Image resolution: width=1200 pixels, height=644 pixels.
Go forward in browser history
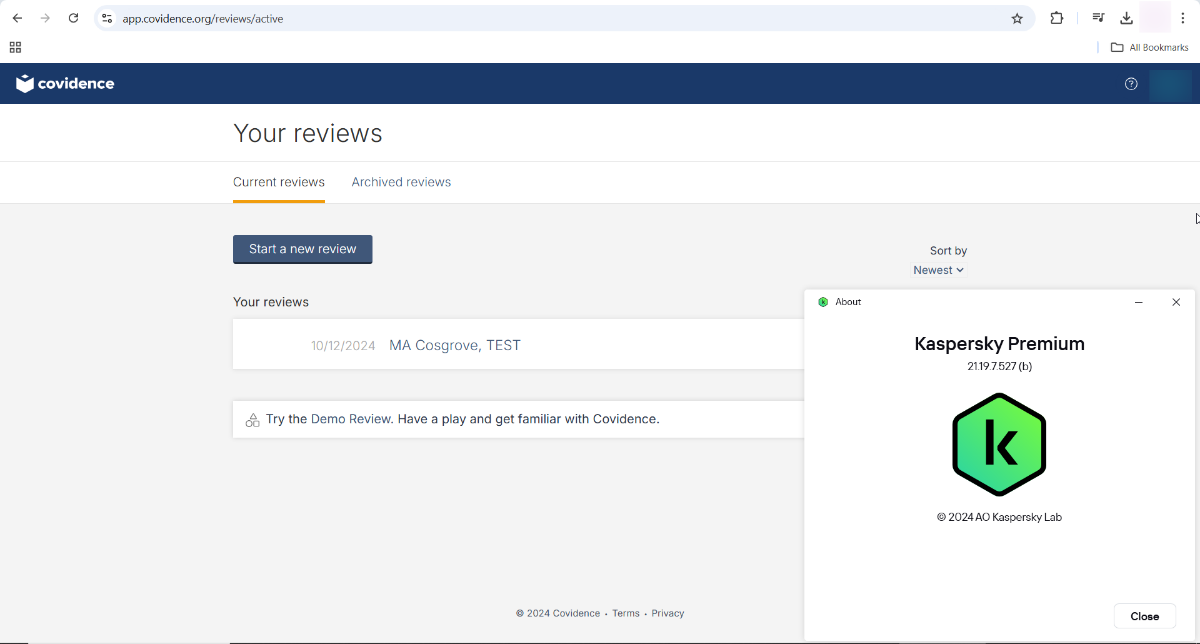tap(45, 18)
